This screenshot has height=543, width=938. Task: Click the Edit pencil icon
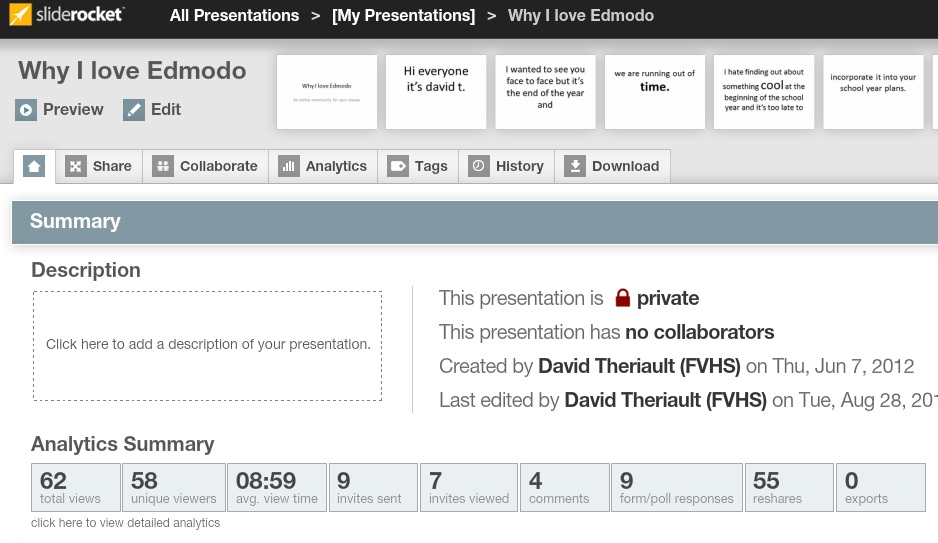(x=134, y=110)
